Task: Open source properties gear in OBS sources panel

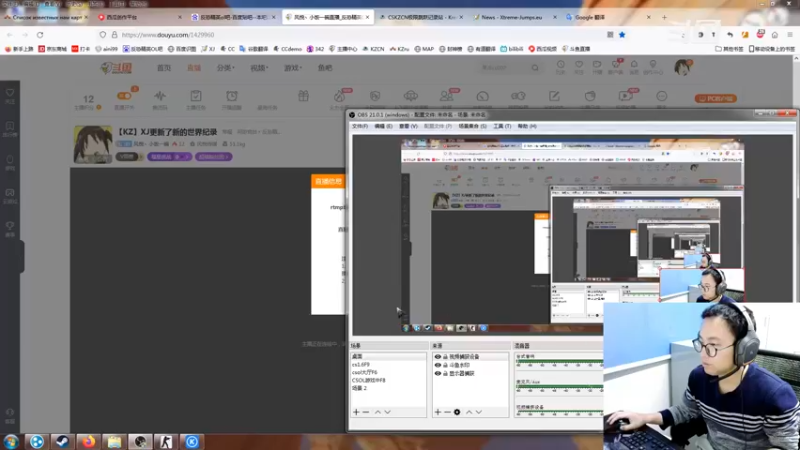Action: point(457,412)
